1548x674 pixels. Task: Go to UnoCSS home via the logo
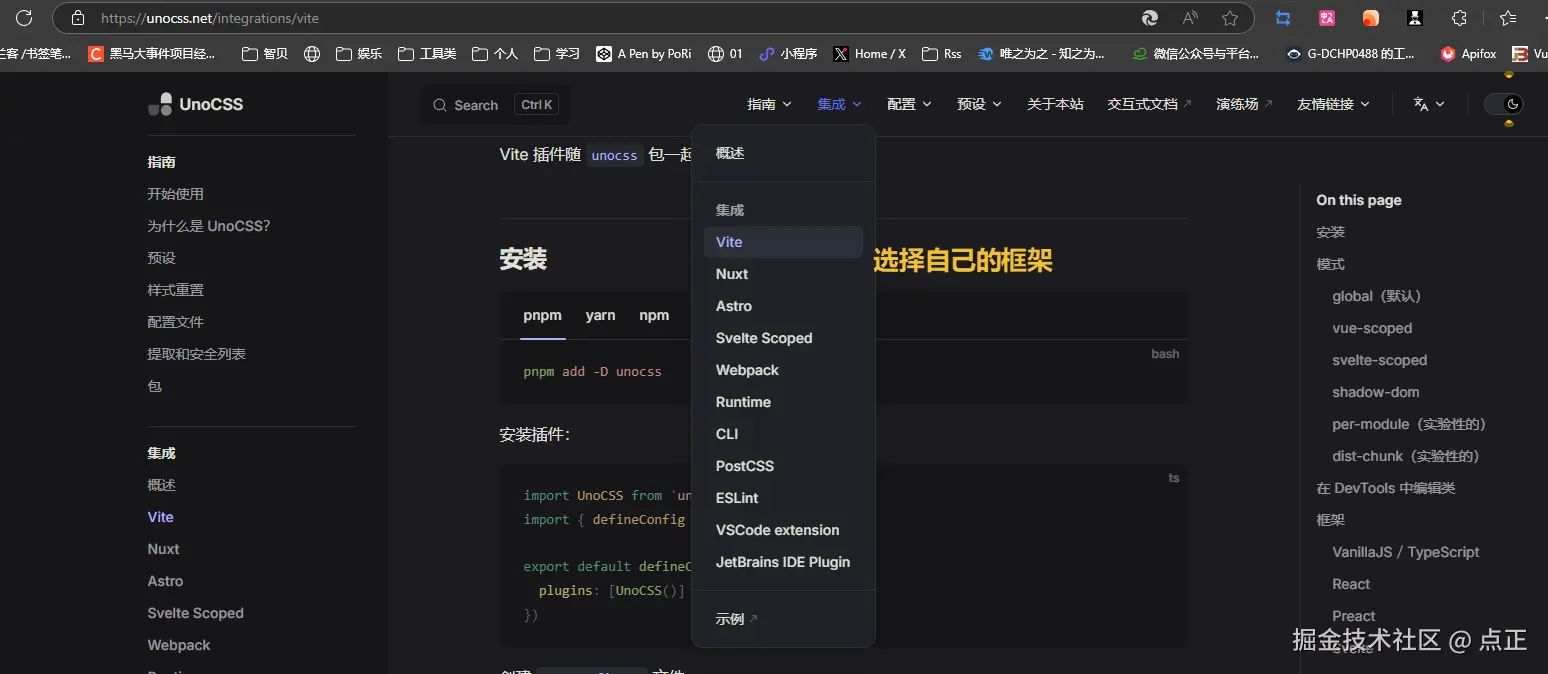196,104
